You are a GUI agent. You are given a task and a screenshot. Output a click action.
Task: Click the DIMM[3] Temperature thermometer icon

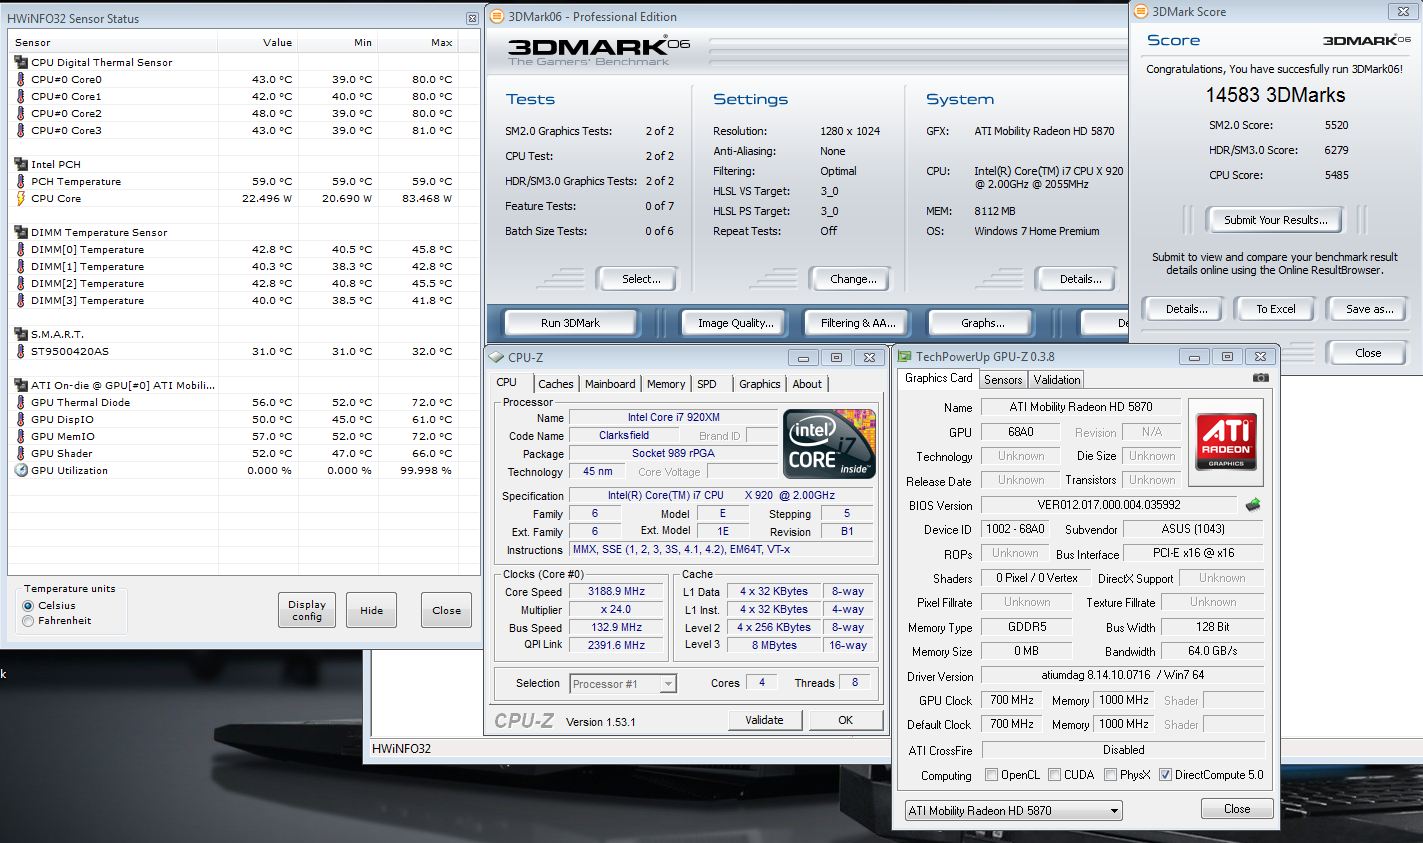(21, 300)
